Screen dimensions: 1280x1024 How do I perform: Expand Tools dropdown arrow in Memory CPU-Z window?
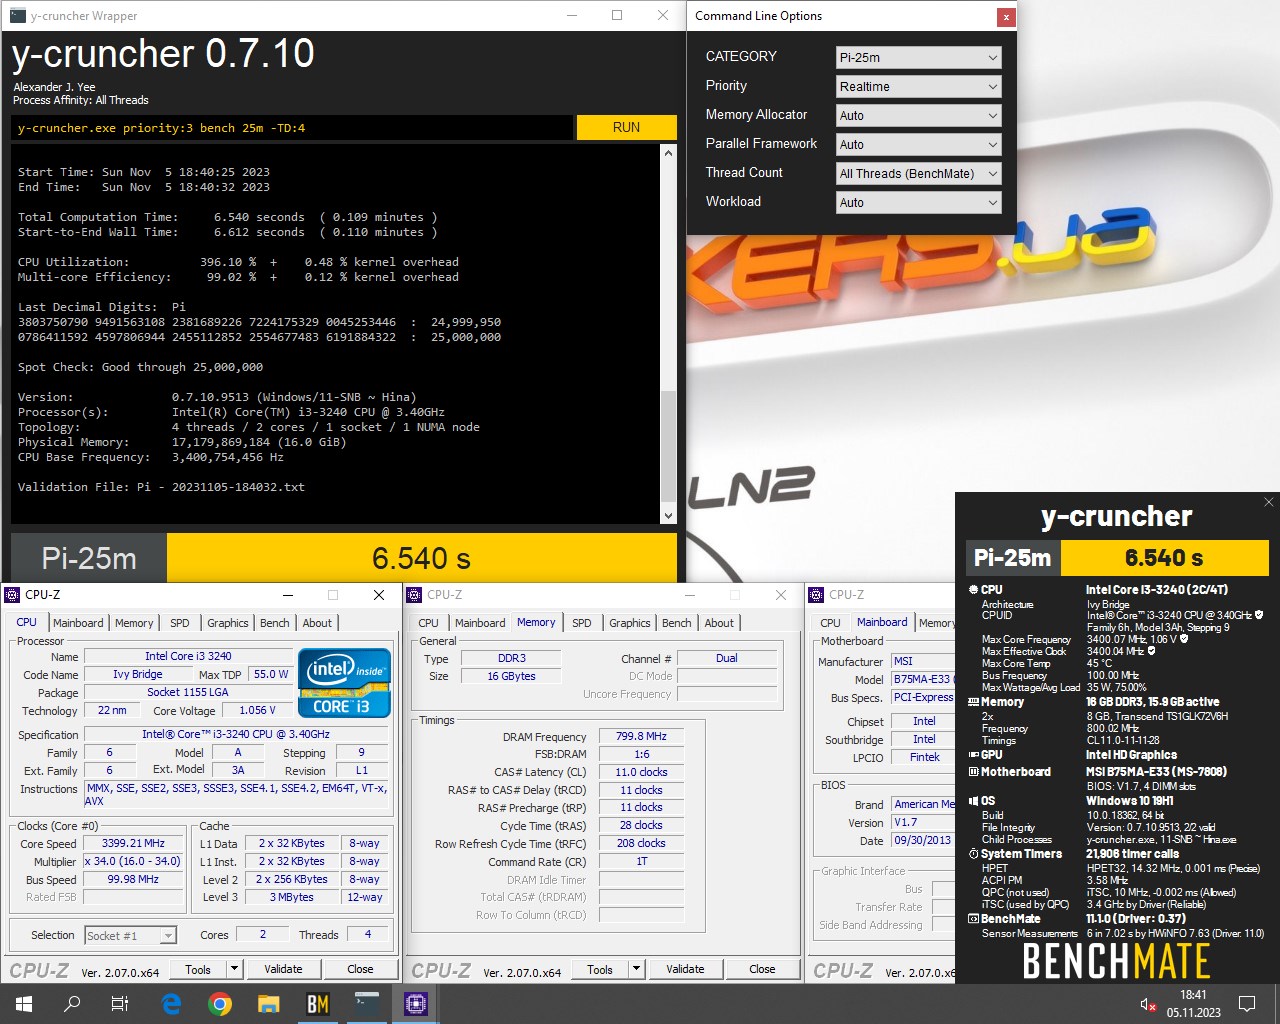[x=636, y=969]
